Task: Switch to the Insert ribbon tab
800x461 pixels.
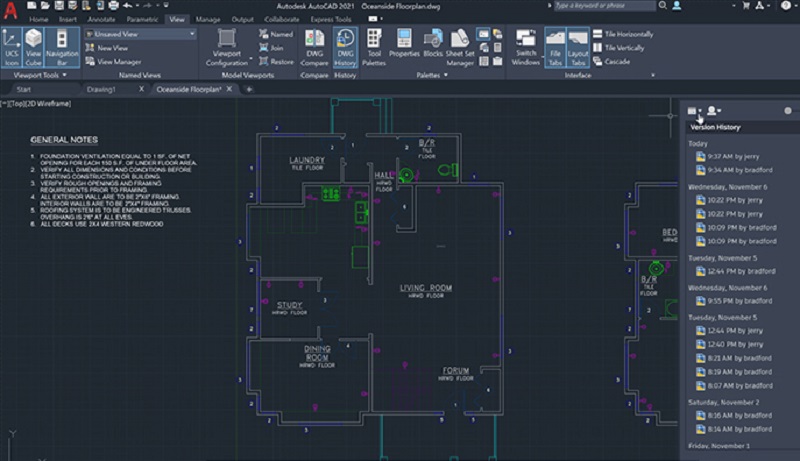Action: coord(67,19)
